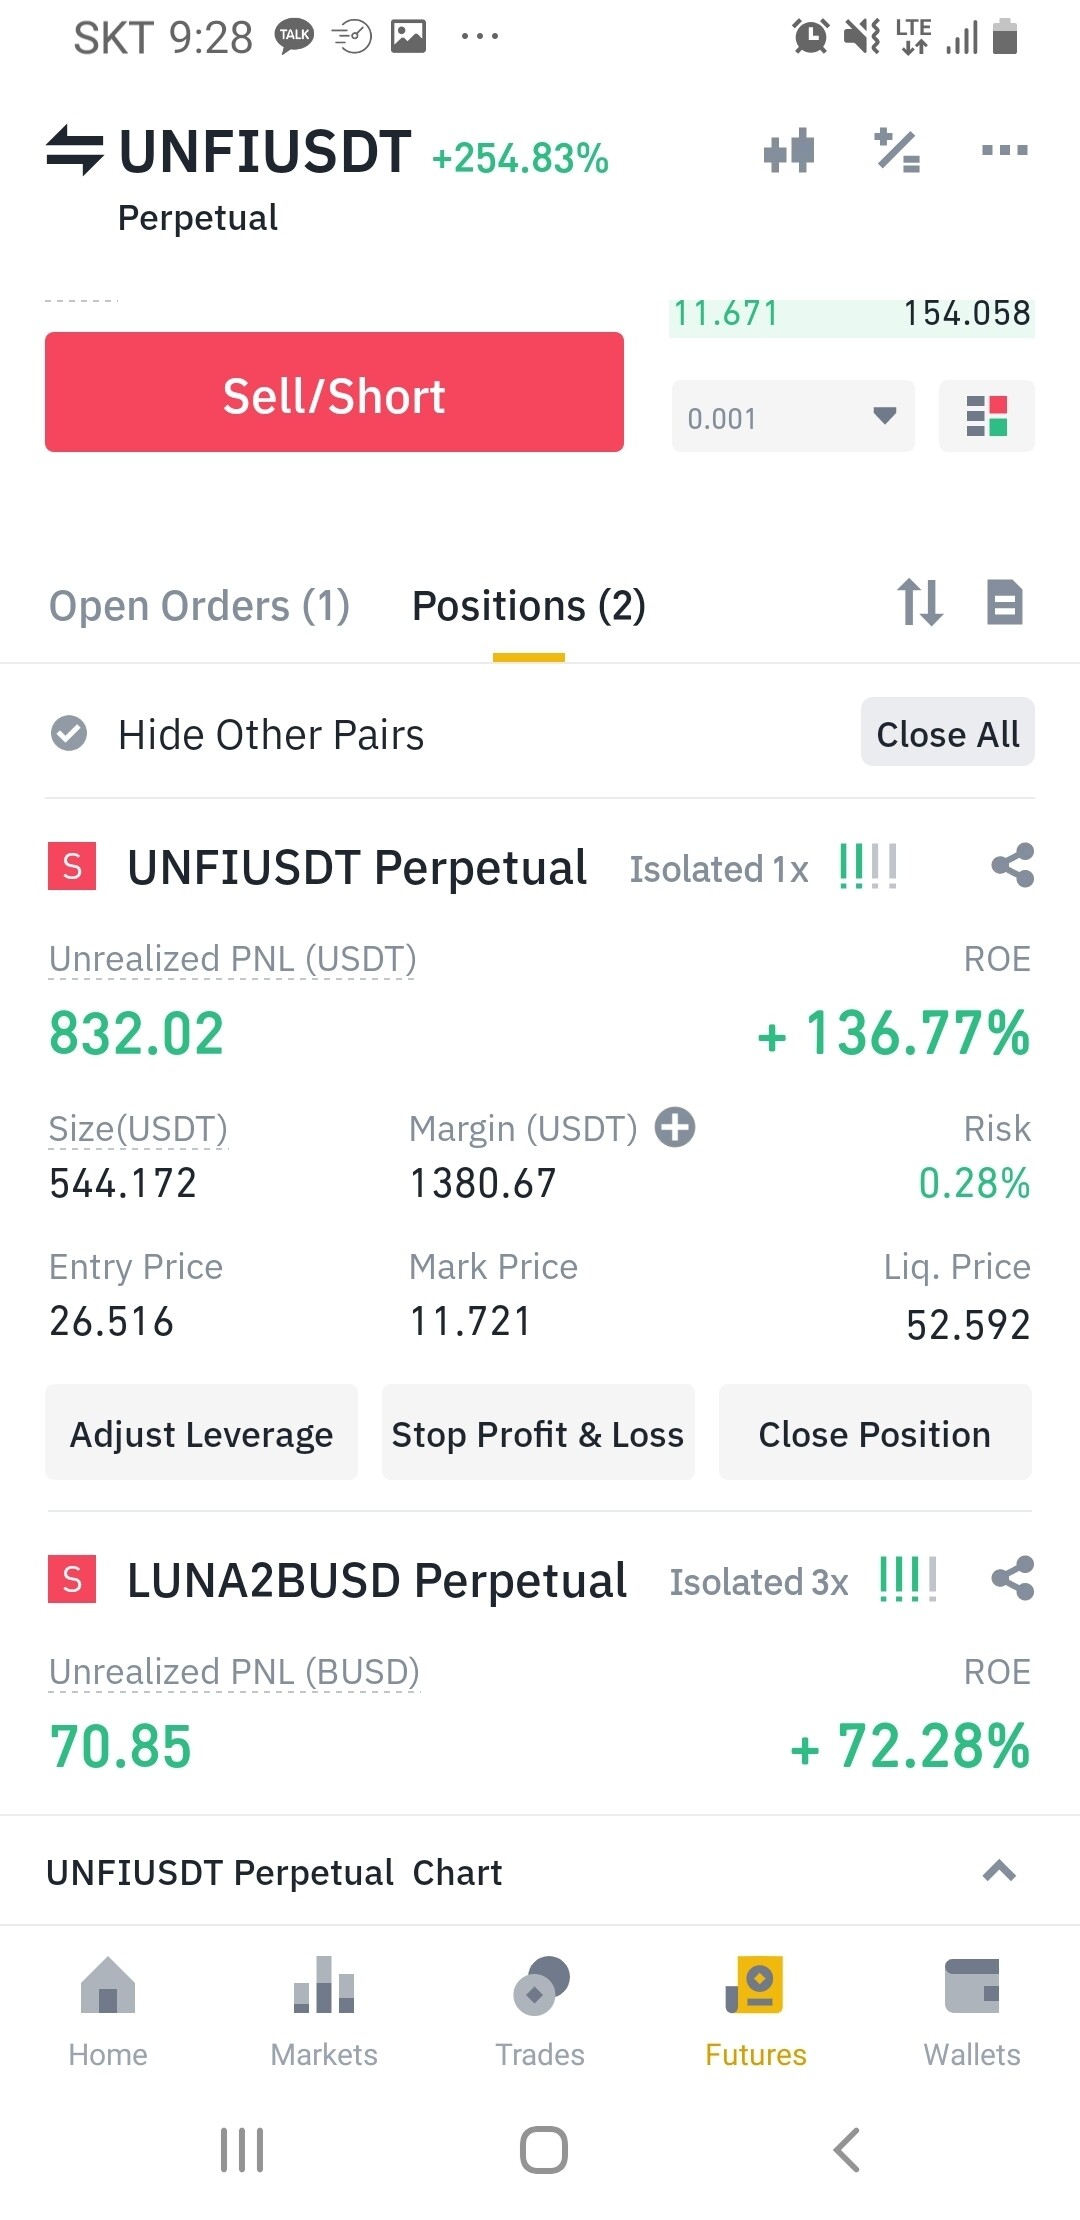Toggle the Hide Other Pairs checkbox
Viewport: 1080px width, 2220px height.
[69, 734]
